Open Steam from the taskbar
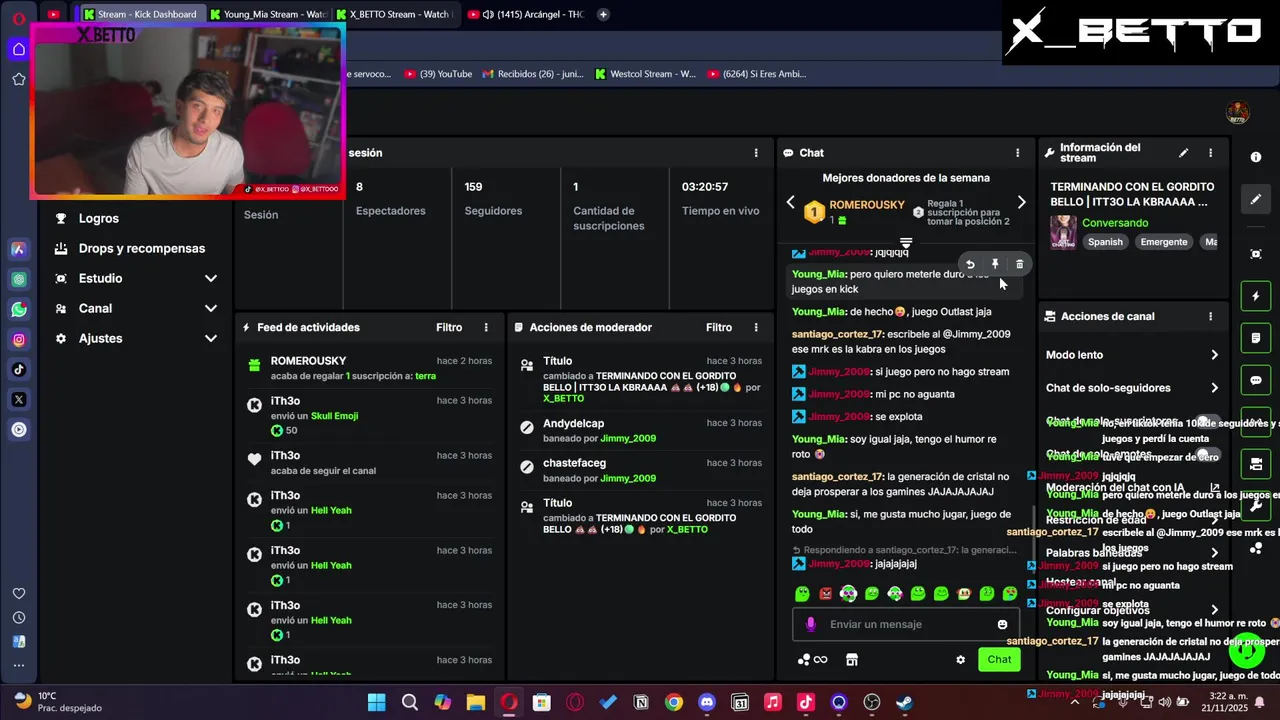This screenshot has width=1280, height=720. pos(904,702)
